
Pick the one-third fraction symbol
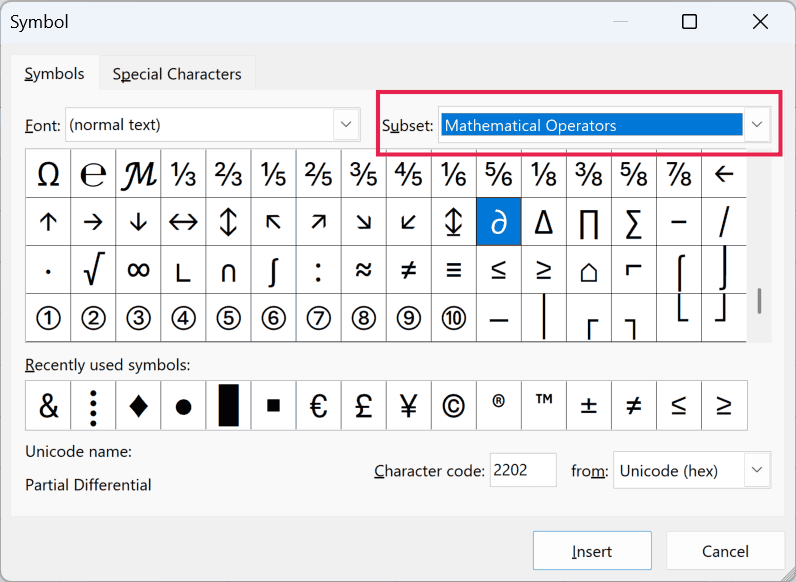183,174
